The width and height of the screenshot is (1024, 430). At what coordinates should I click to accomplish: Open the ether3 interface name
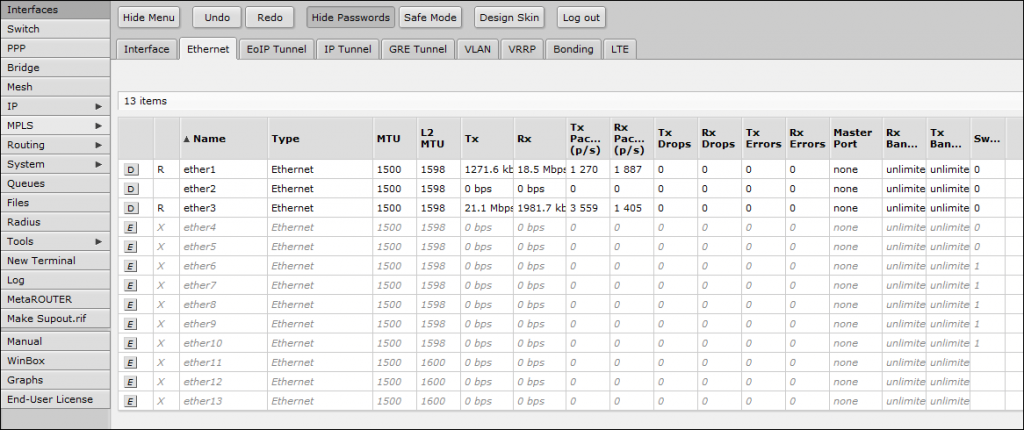tap(199, 208)
